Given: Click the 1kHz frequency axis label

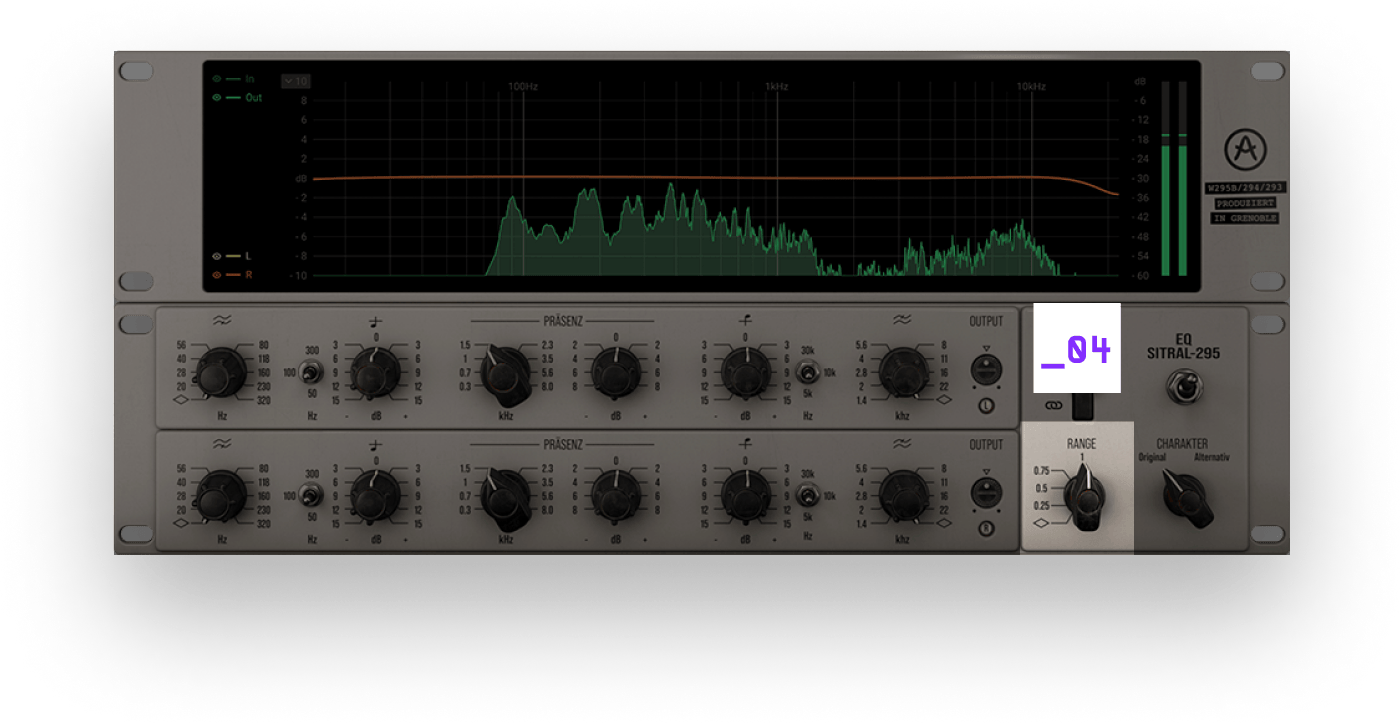Looking at the screenshot, I should pyautogui.click(x=777, y=87).
